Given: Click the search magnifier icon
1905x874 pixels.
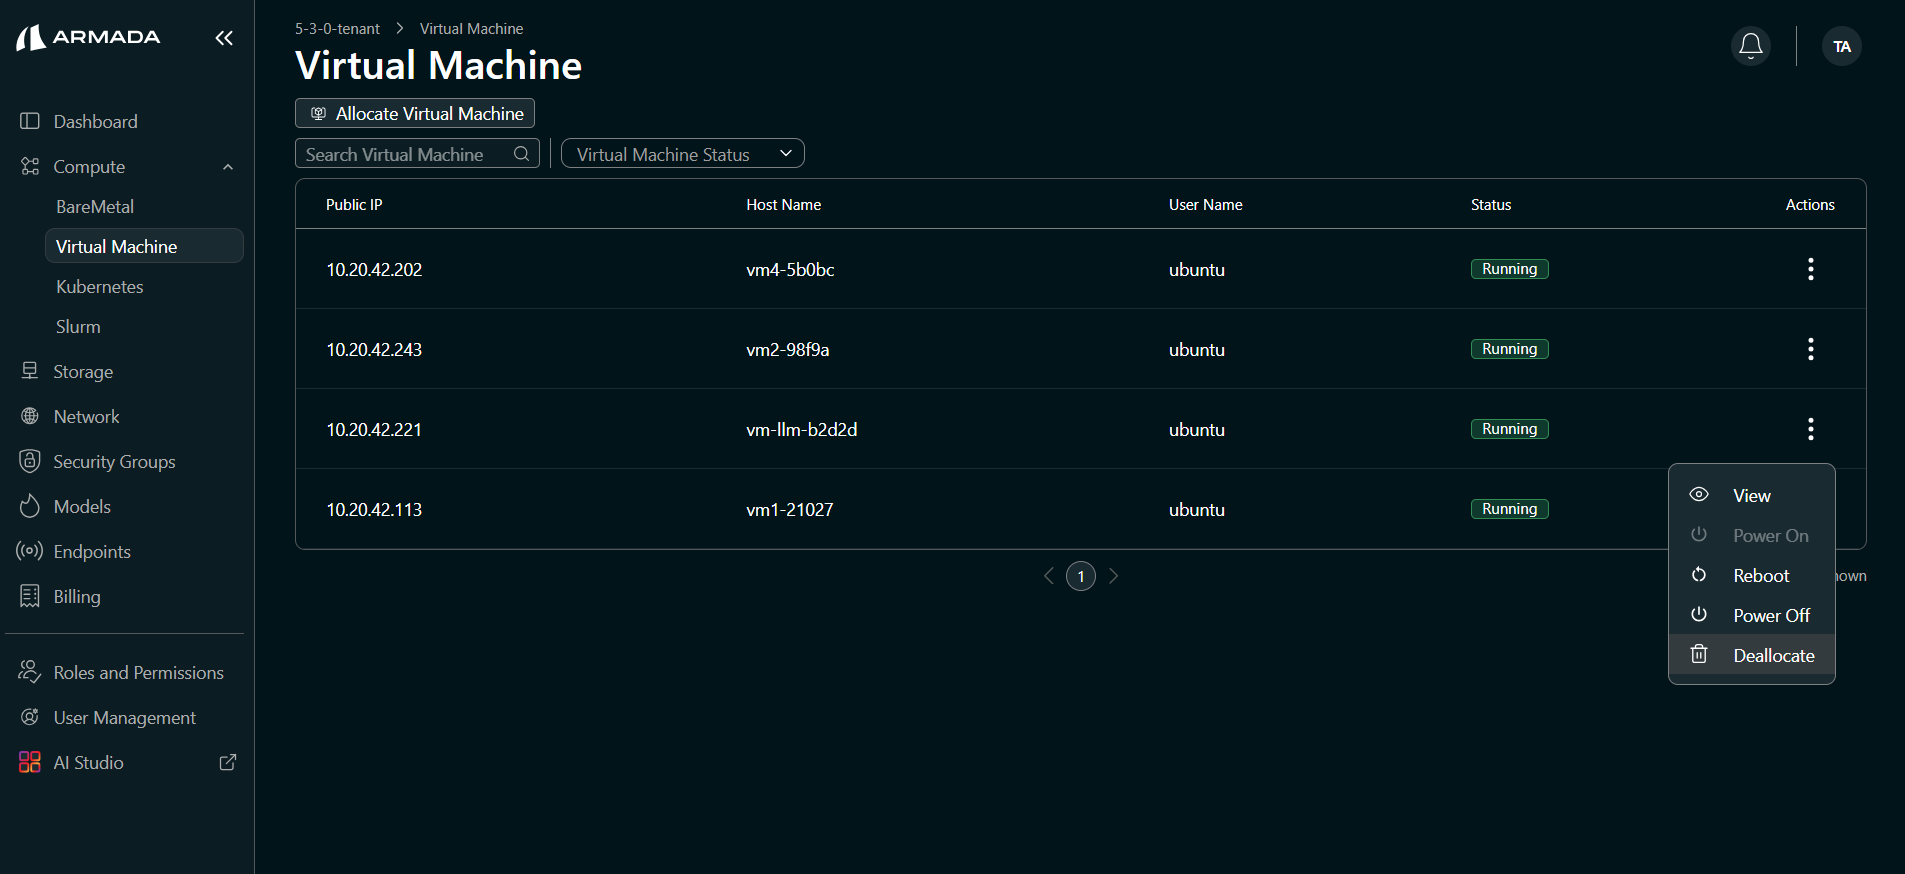Looking at the screenshot, I should coord(521,154).
